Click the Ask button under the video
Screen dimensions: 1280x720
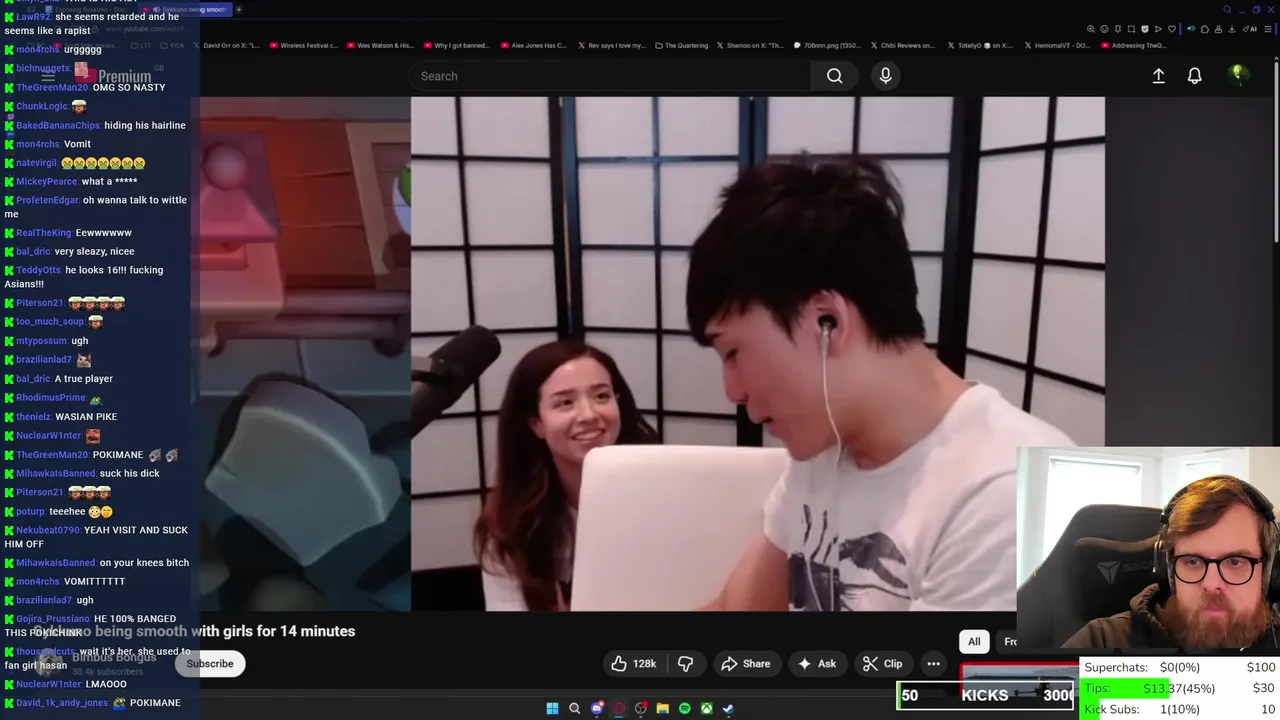817,664
